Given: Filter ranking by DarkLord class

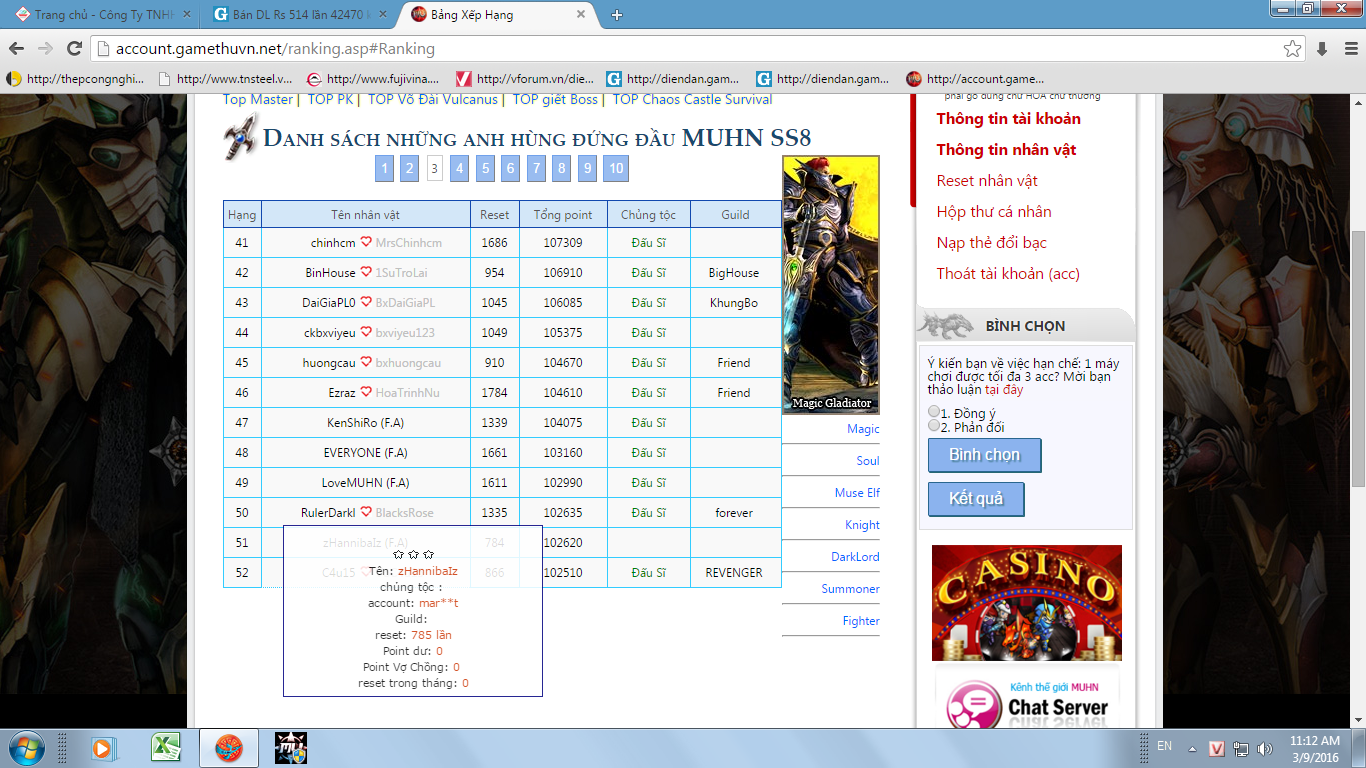Looking at the screenshot, I should click(855, 557).
